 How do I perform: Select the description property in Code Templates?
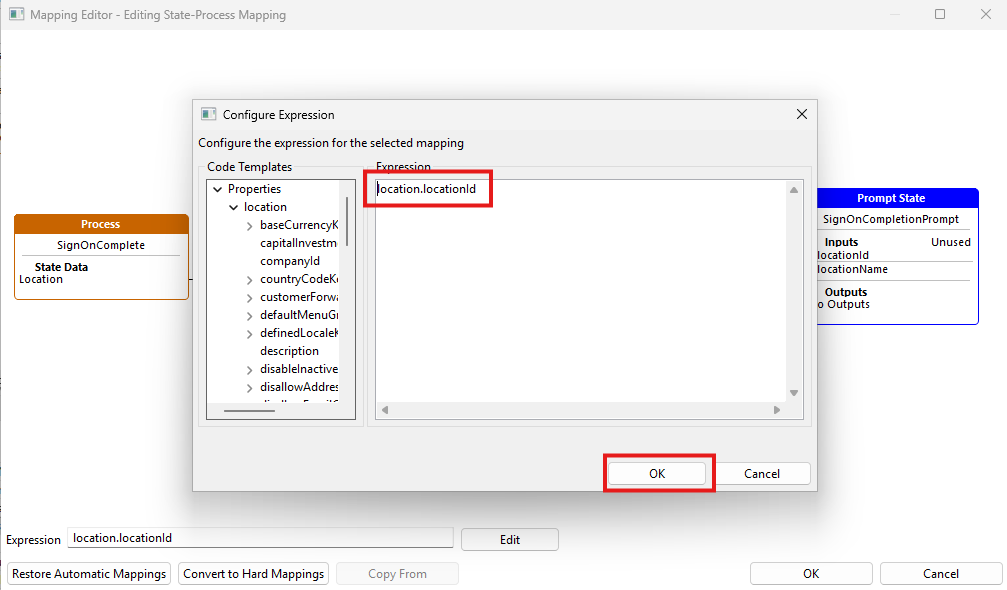[x=291, y=351]
